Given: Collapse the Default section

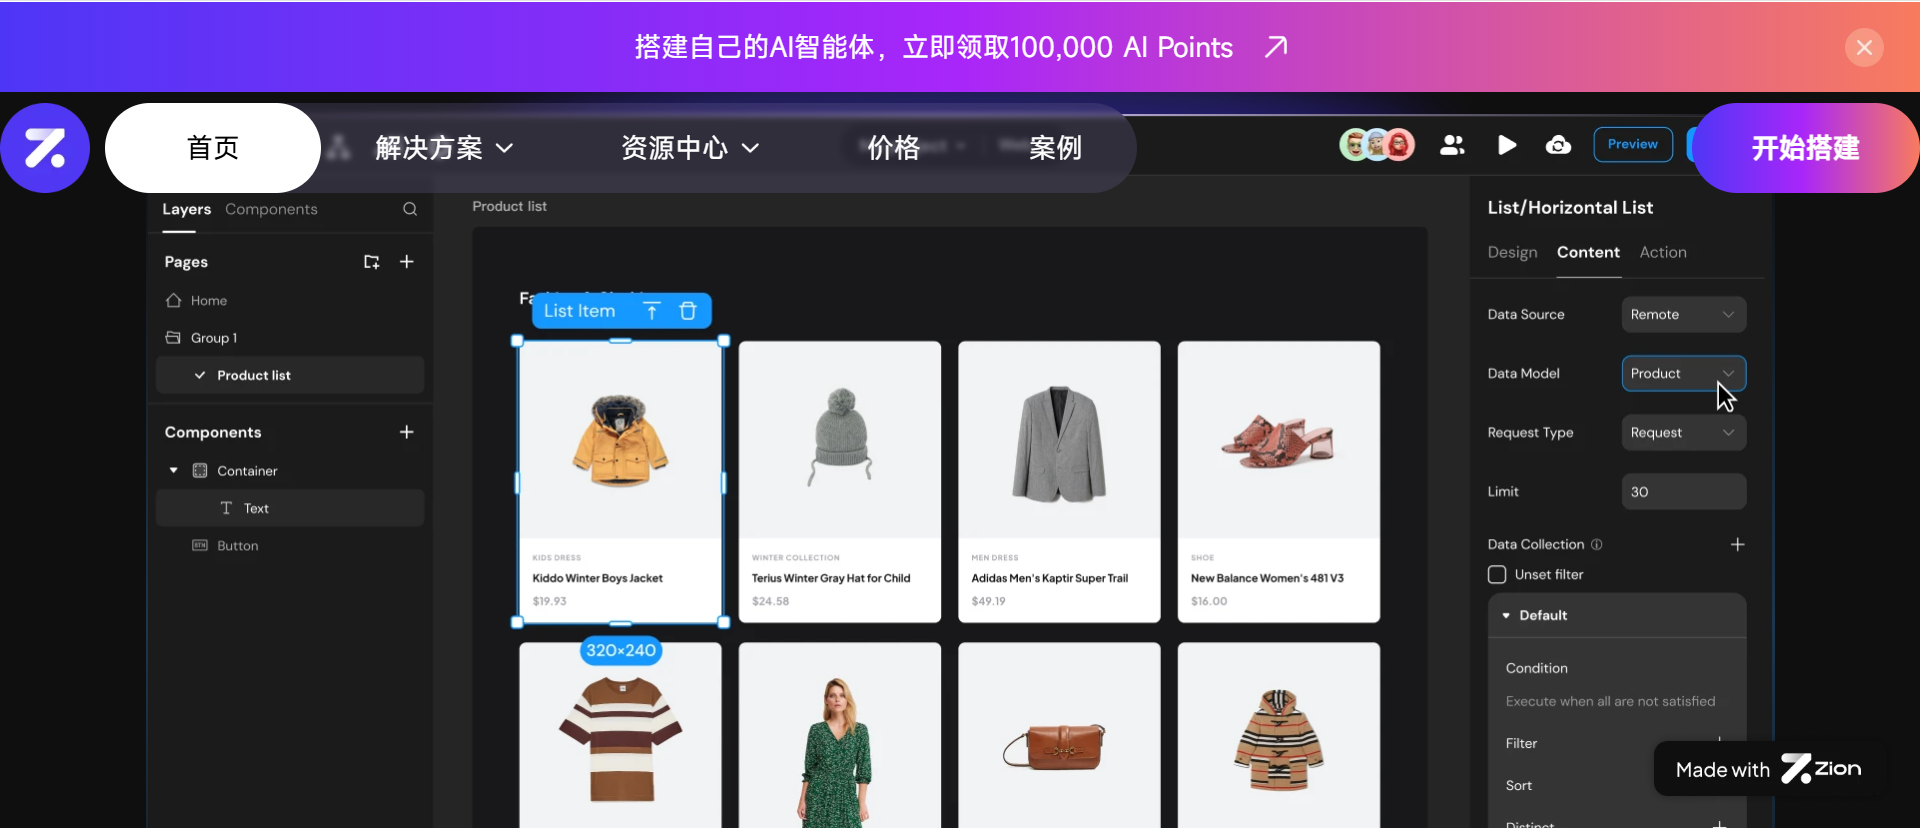Looking at the screenshot, I should tap(1506, 615).
